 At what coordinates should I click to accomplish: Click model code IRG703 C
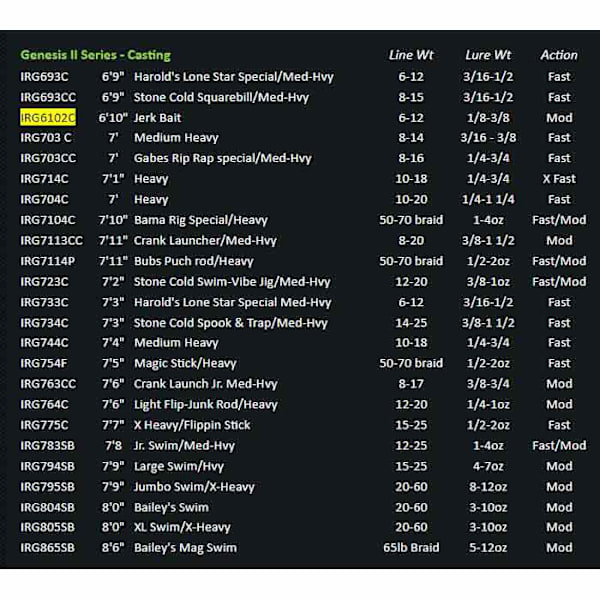tap(46, 137)
